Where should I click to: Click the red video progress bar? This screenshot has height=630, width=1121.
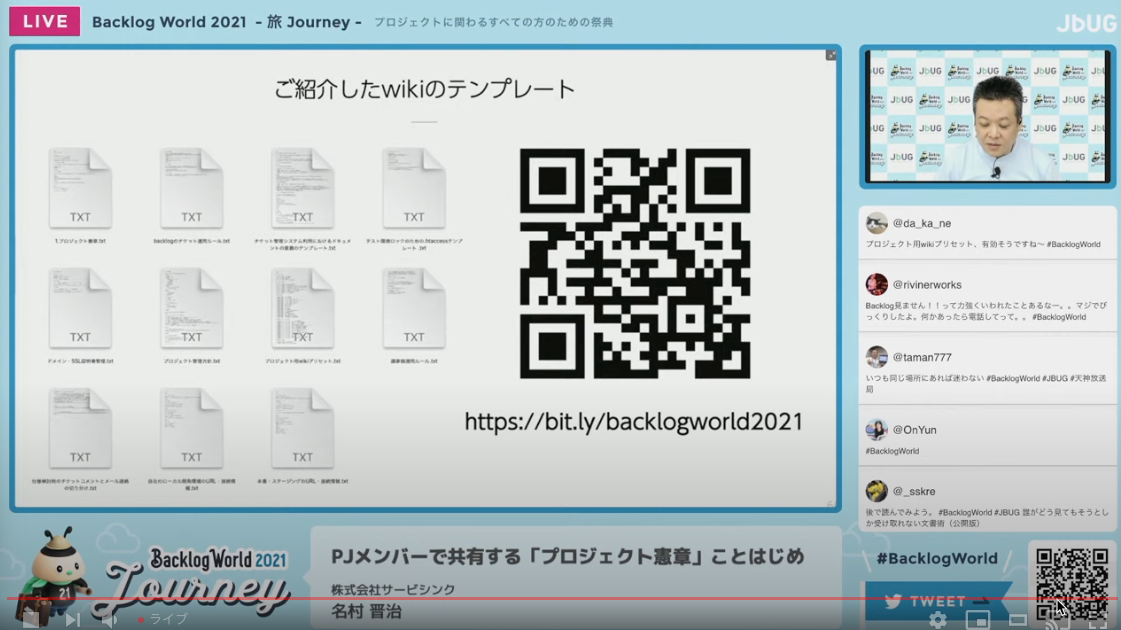pyautogui.click(x=560, y=599)
